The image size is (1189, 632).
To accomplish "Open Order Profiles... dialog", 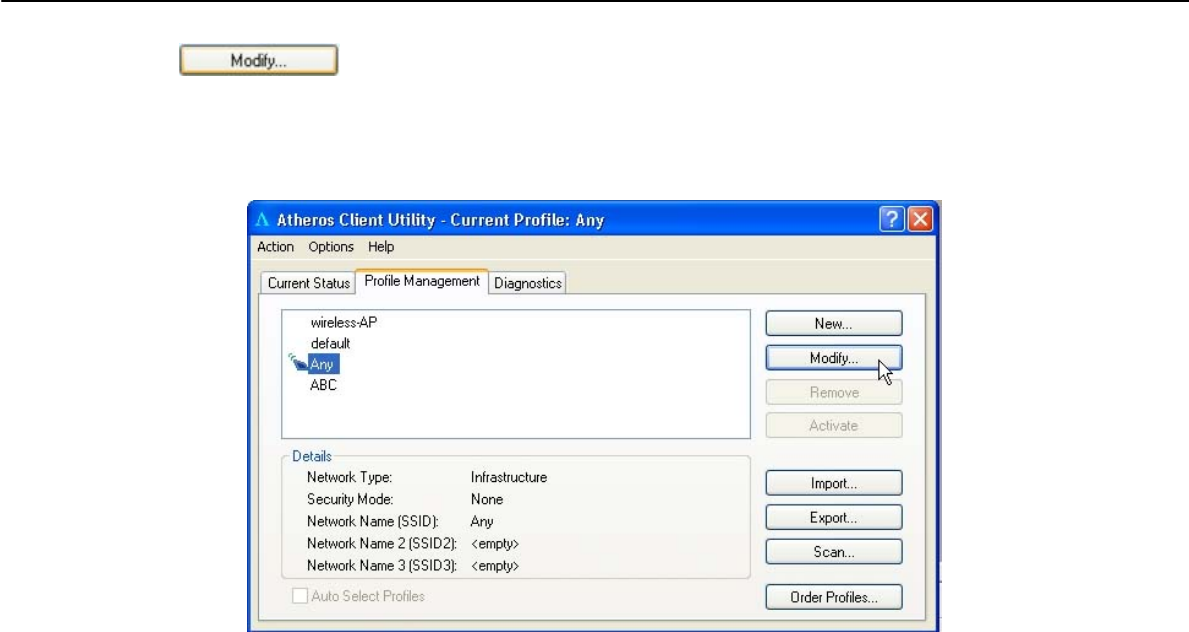I will point(833,597).
